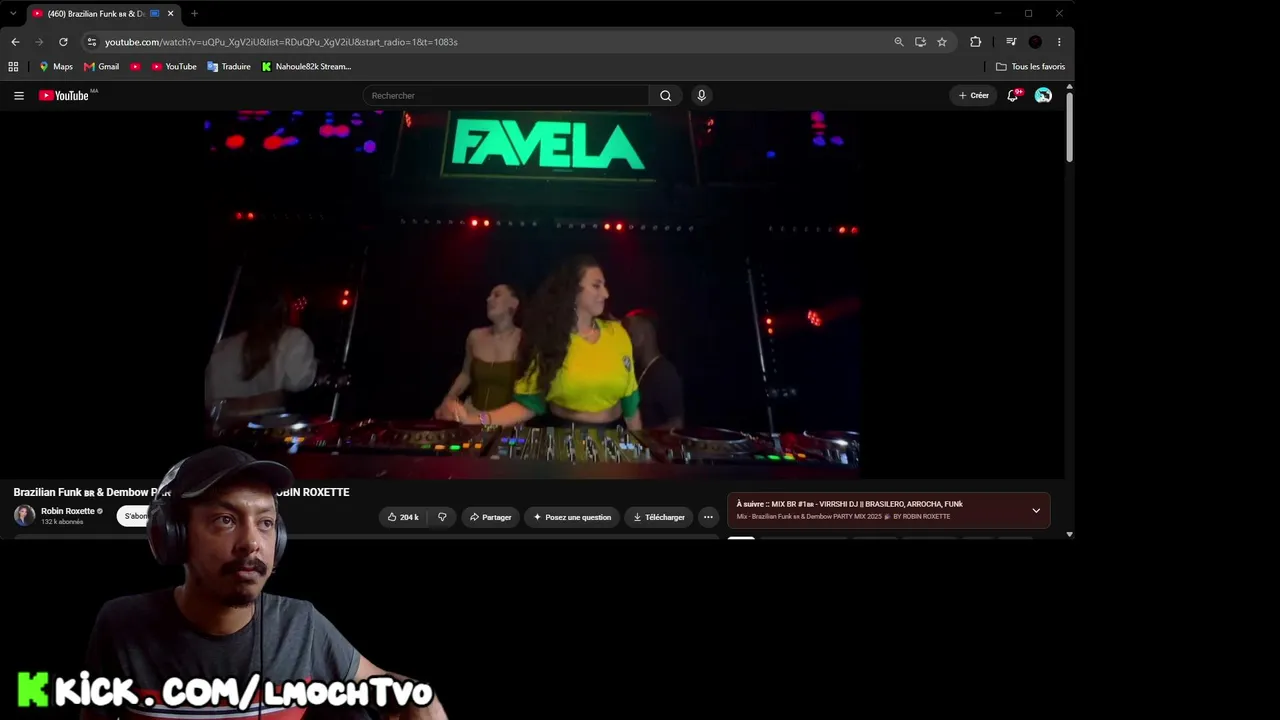Download the video with Télécharger
Viewport: 1280px width, 720px height.
coord(659,517)
